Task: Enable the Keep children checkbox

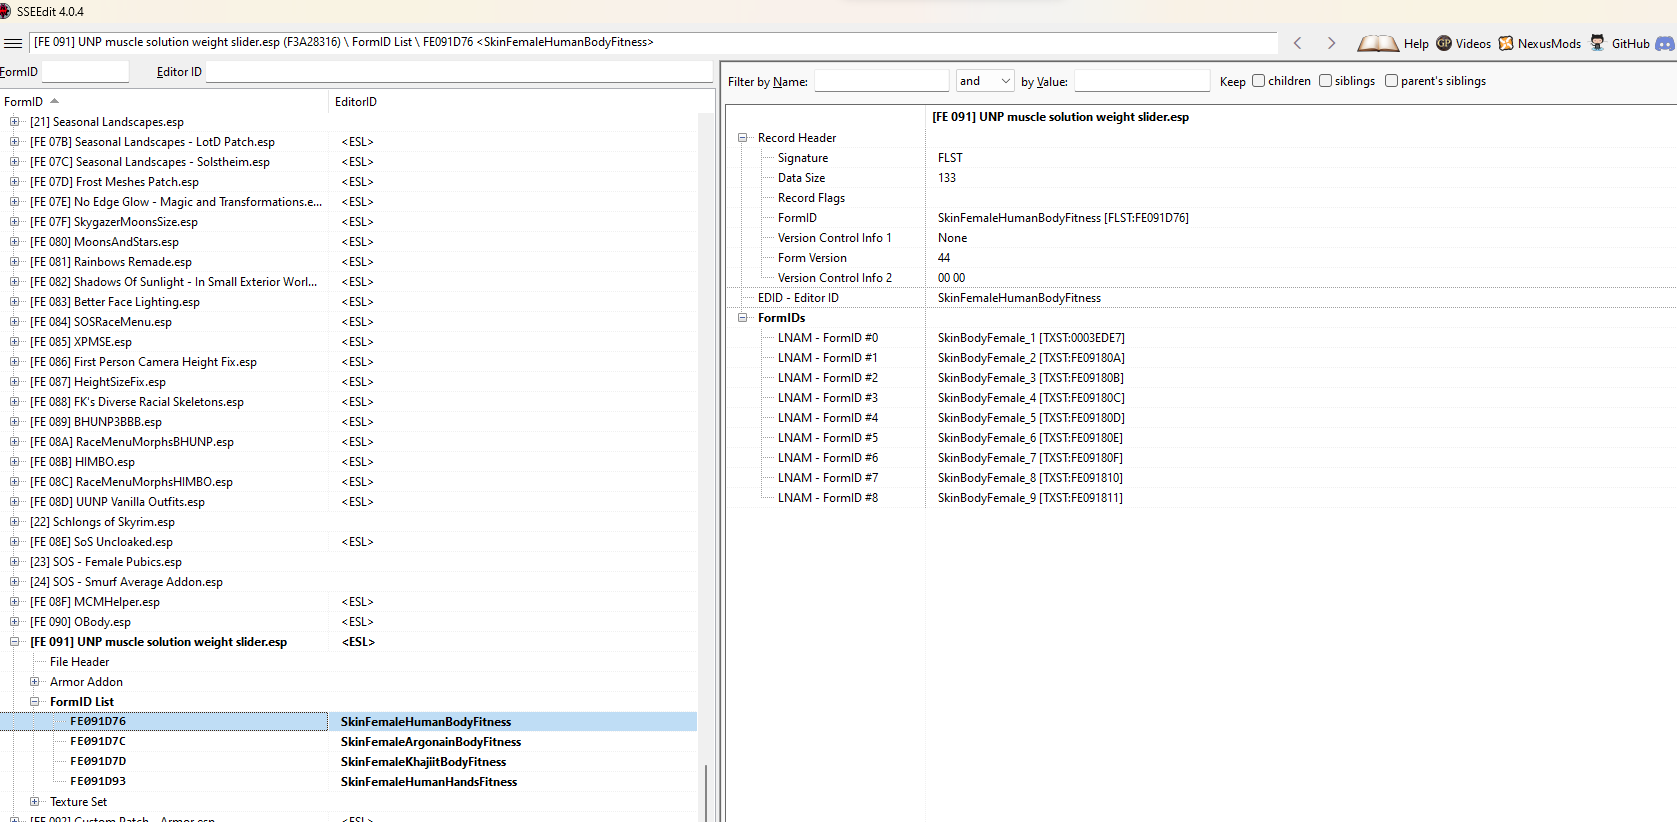Action: pyautogui.click(x=1258, y=81)
